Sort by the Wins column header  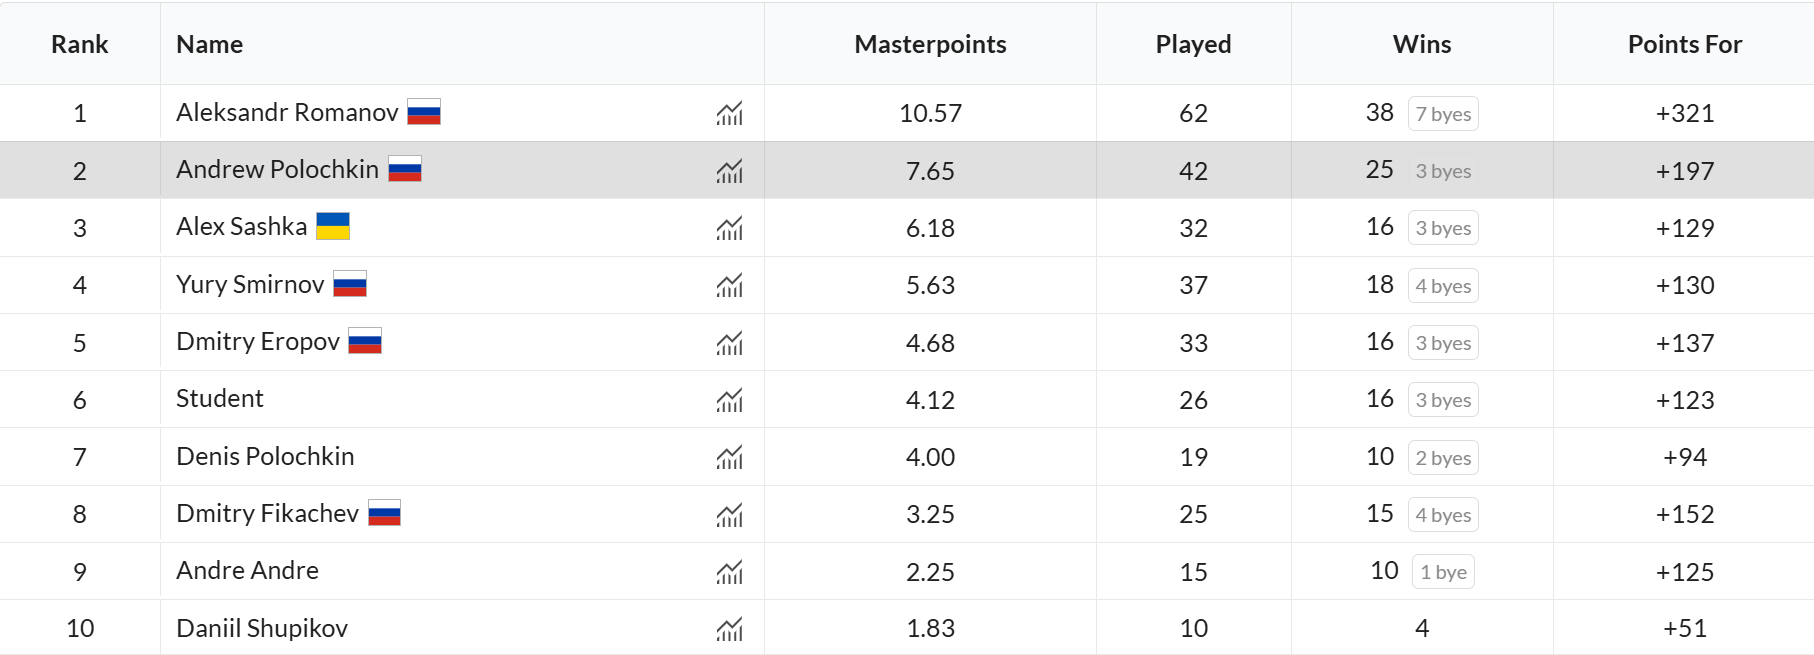tap(1421, 44)
